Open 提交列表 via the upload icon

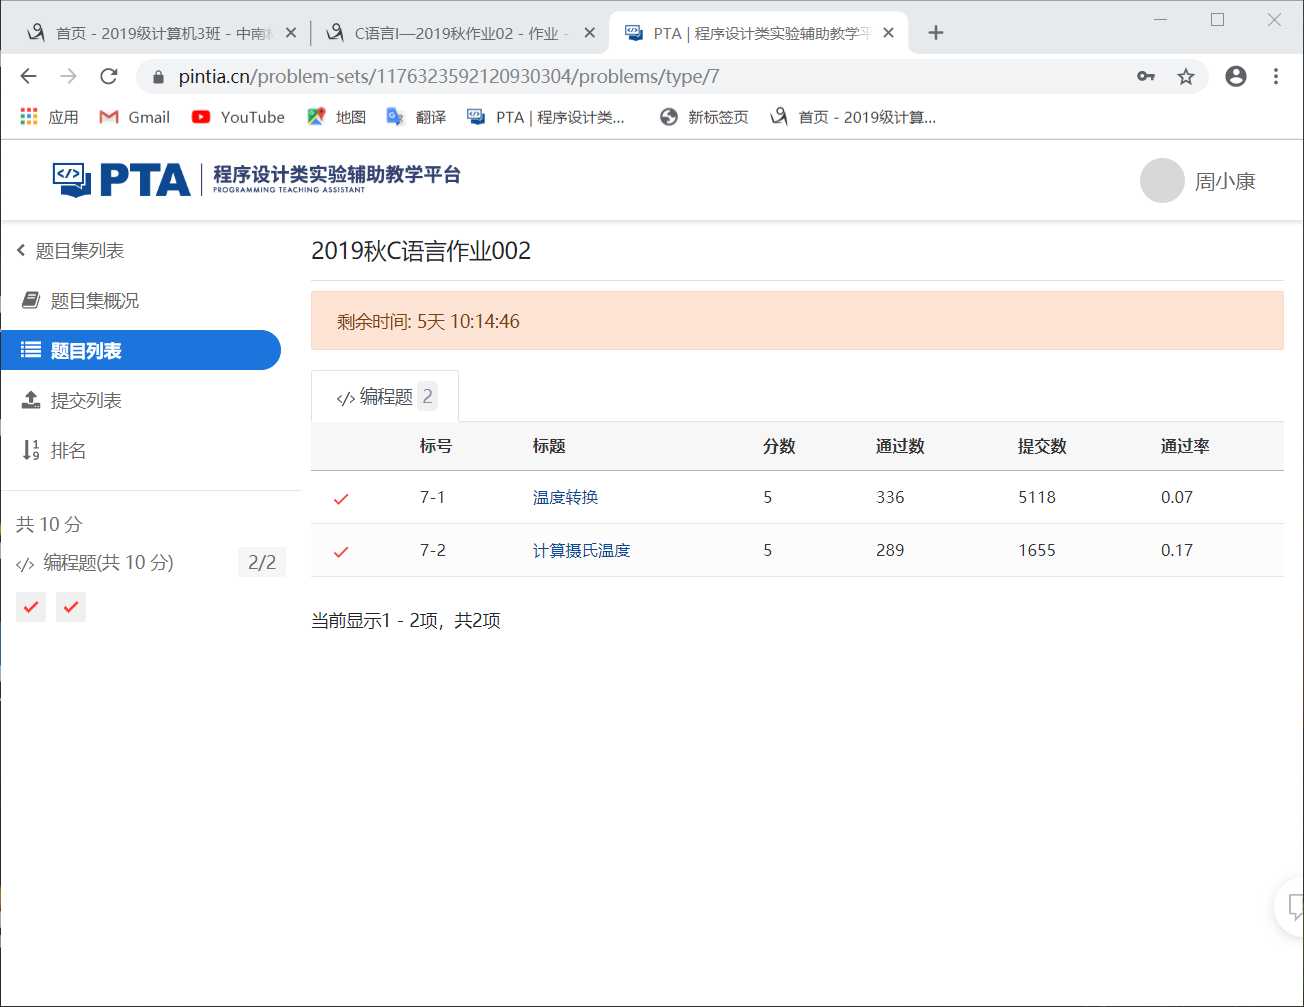coord(33,400)
